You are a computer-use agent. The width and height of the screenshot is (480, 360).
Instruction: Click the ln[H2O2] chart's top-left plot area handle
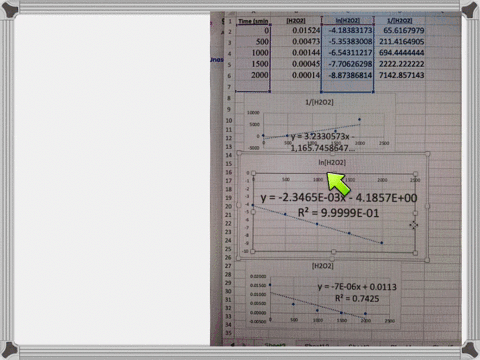254,173
